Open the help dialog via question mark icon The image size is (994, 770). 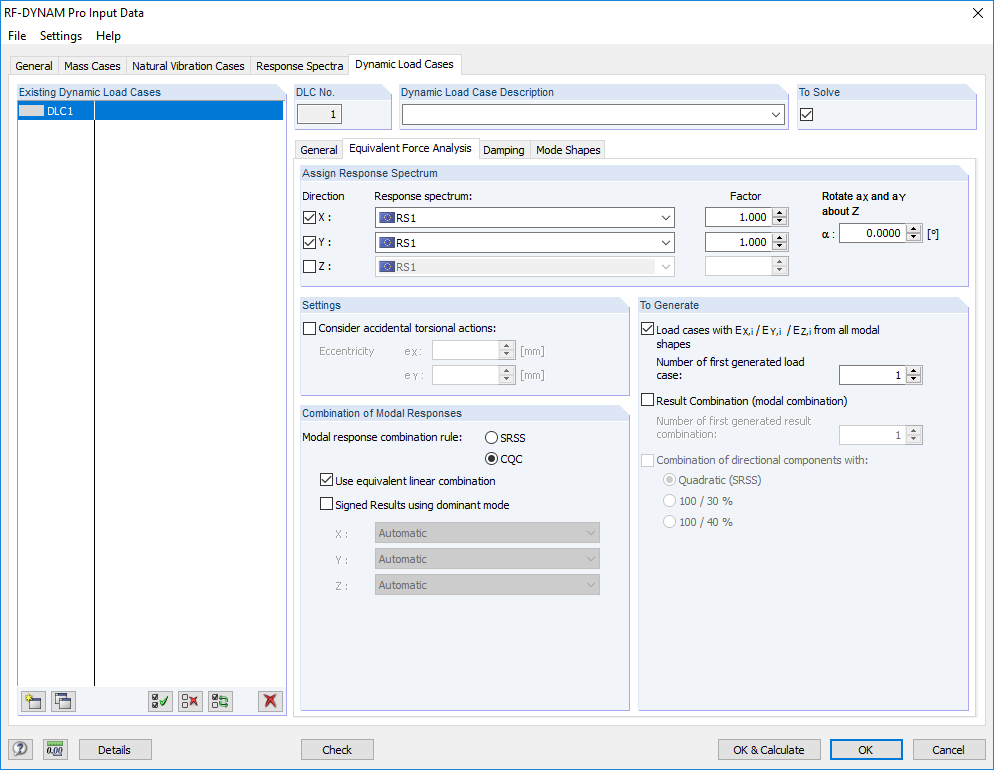coord(20,749)
